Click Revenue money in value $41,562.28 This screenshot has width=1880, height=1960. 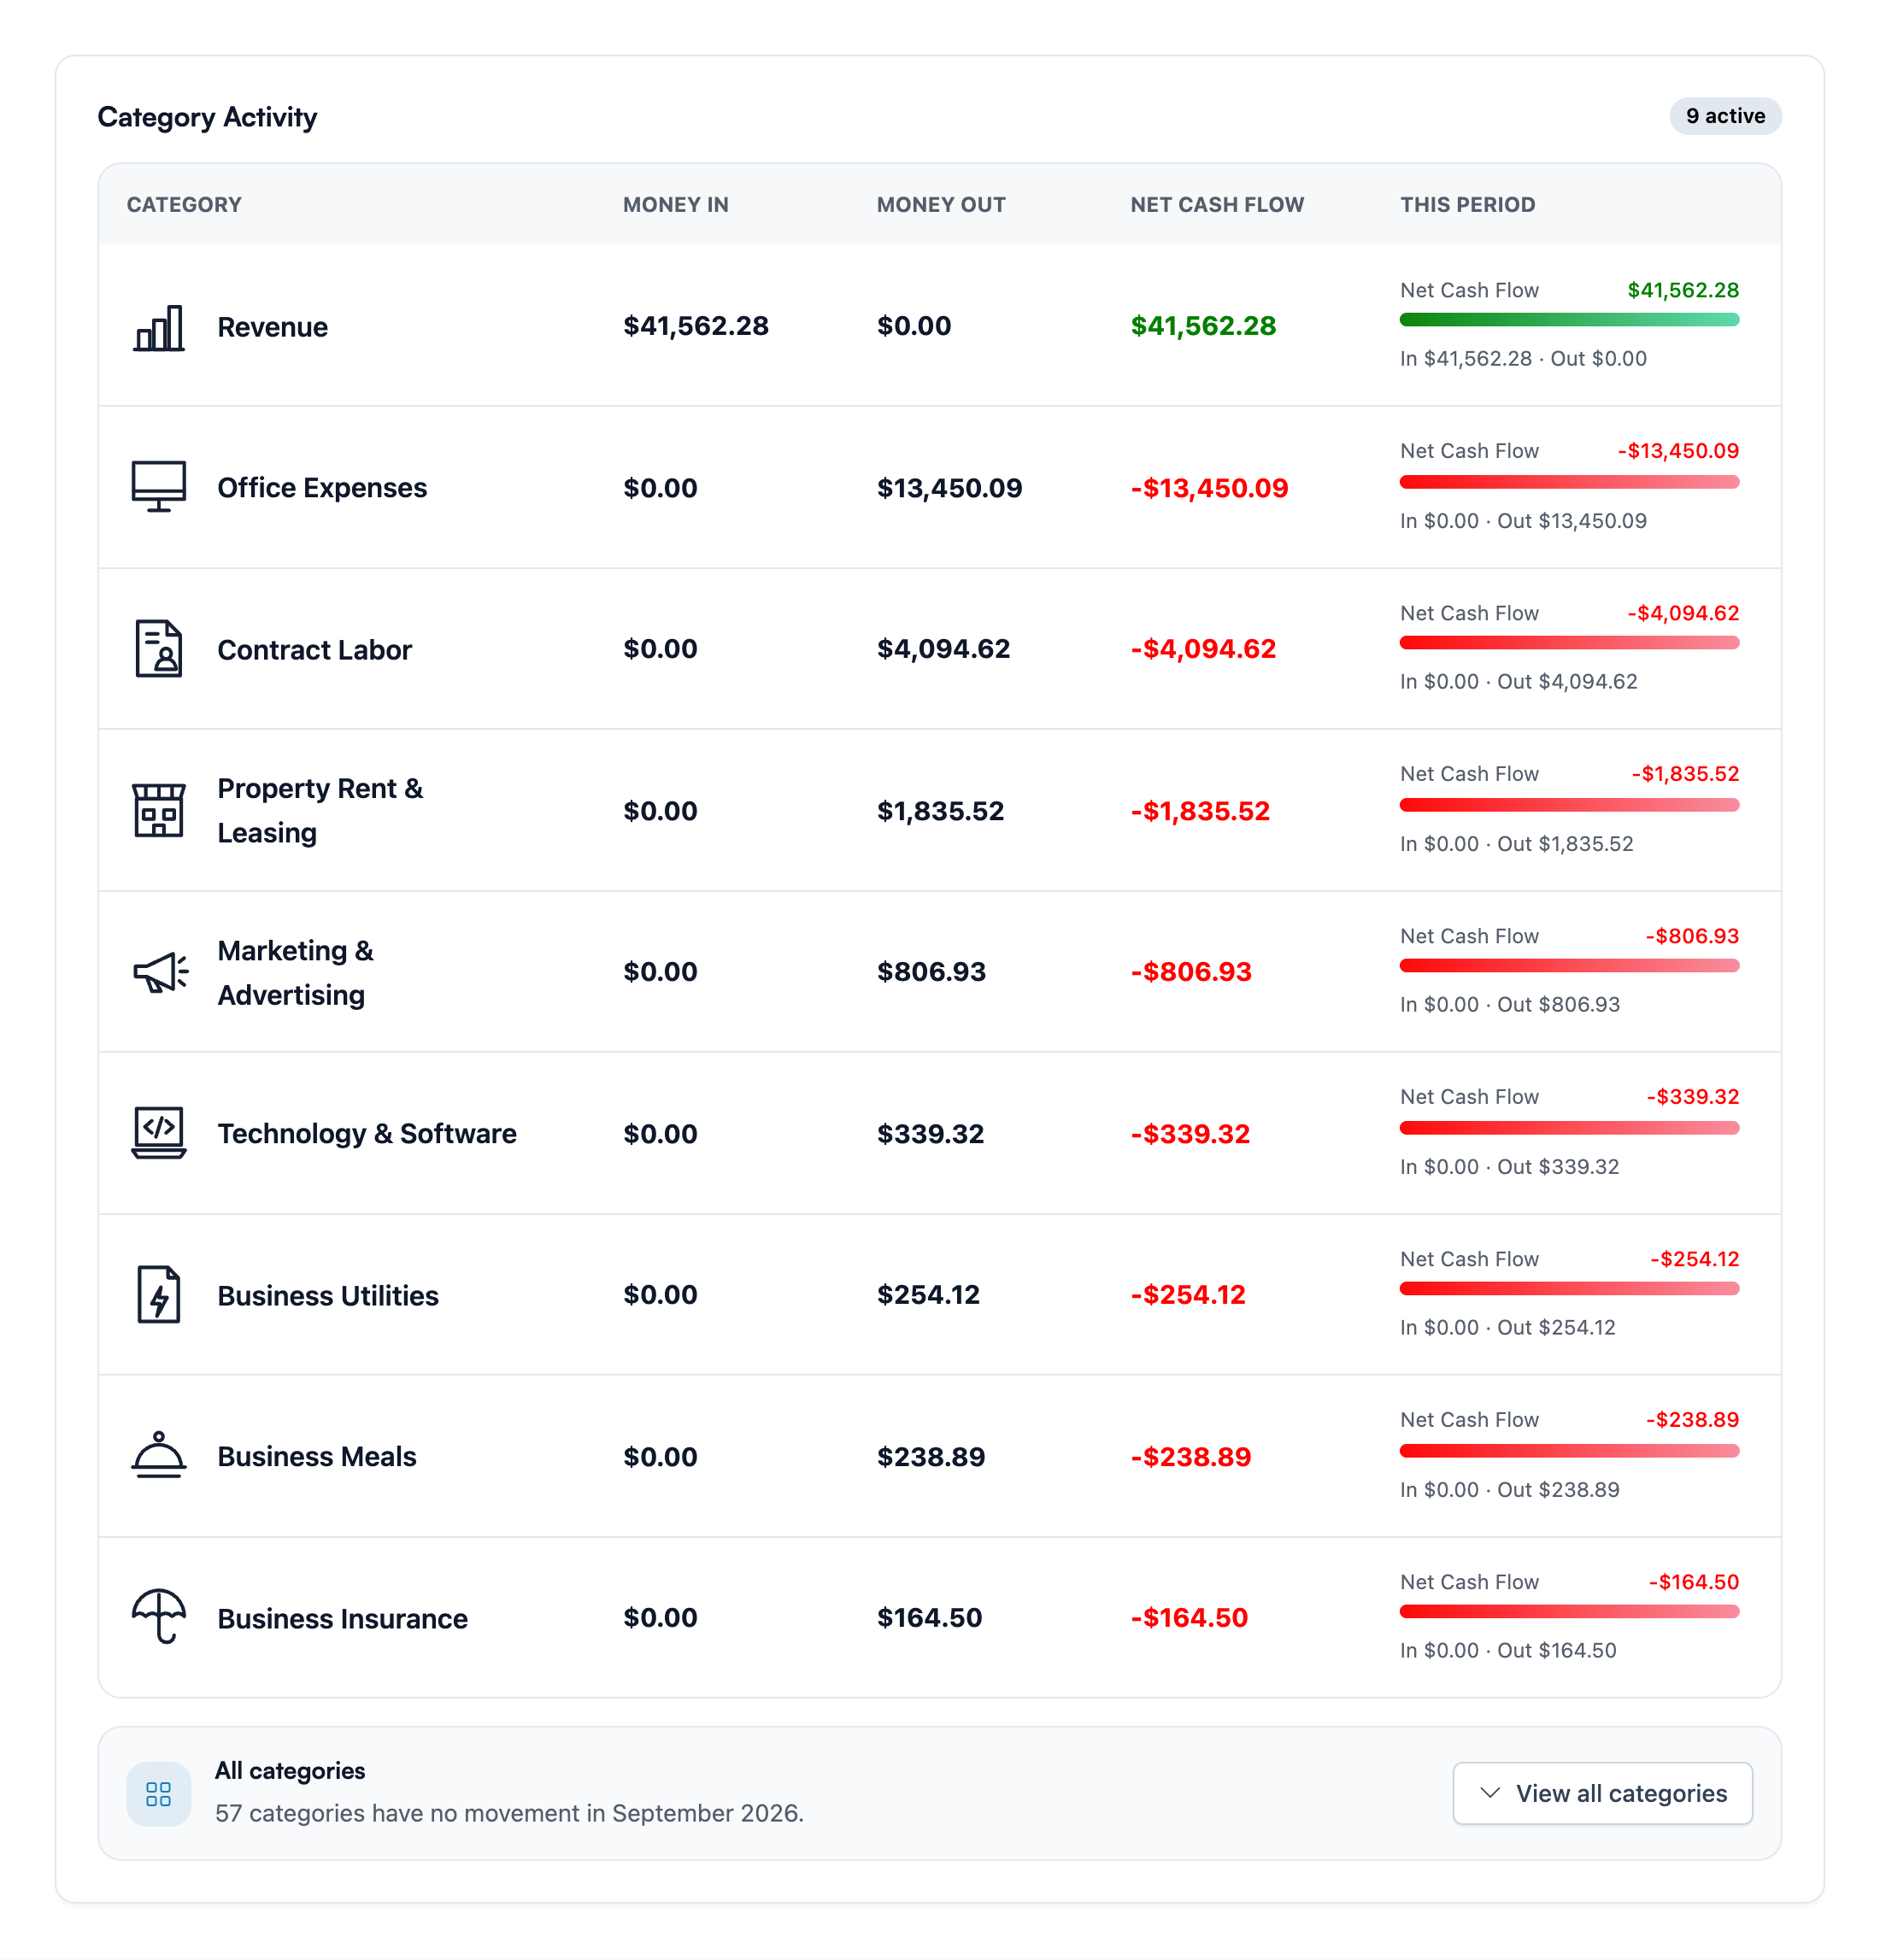coord(696,326)
